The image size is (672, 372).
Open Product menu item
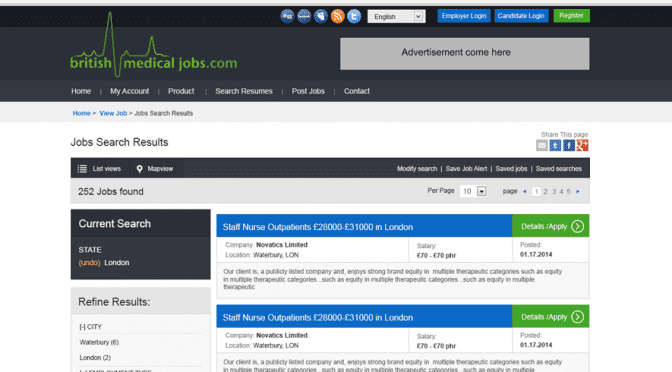pos(181,91)
